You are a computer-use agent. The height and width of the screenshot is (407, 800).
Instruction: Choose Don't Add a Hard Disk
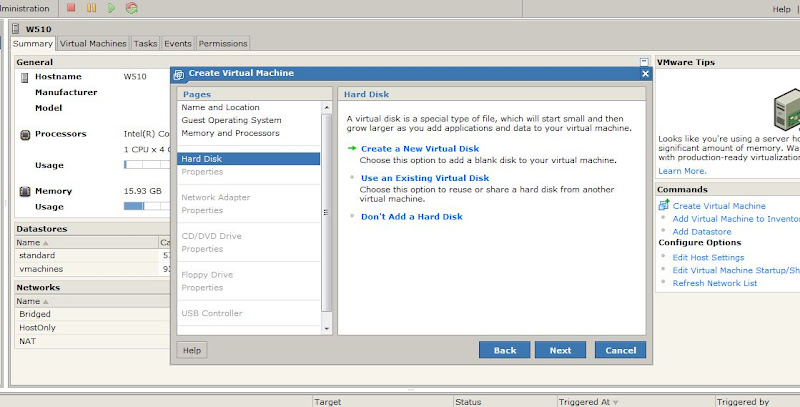(412, 217)
